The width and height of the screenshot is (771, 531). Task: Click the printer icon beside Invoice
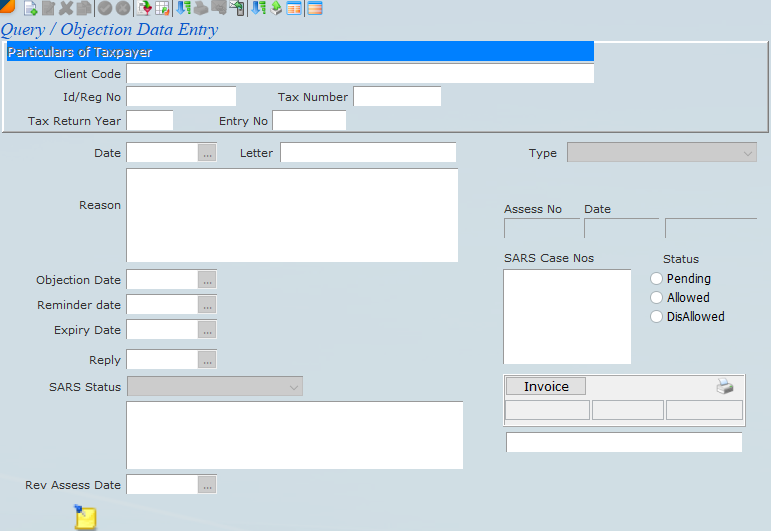pos(725,387)
